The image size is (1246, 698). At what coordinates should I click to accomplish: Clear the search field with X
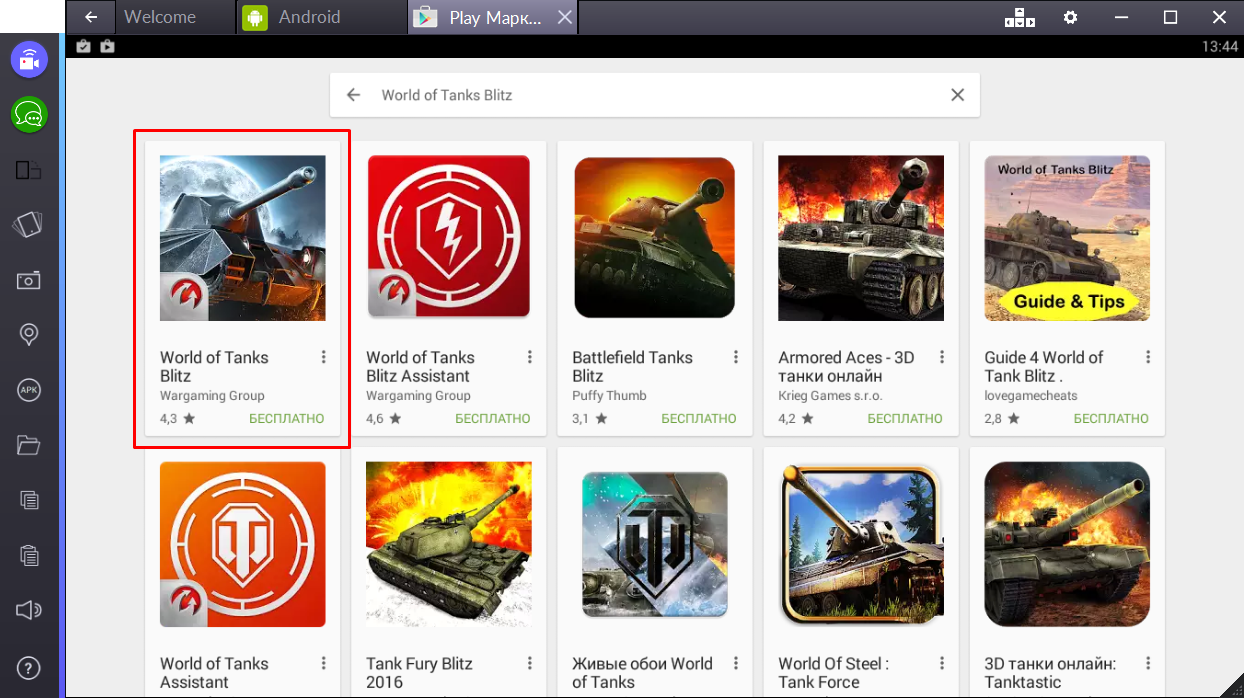coord(957,95)
